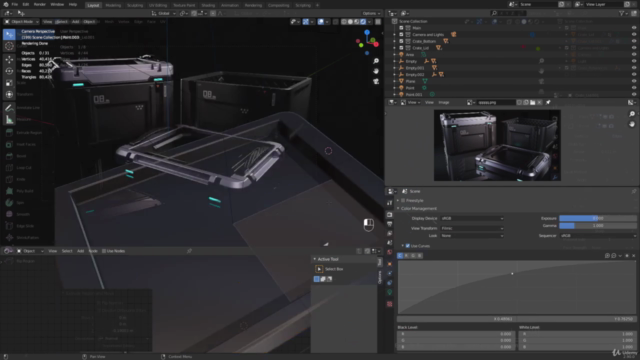Open the Image menu in Image Editor
This screenshot has width=640, height=360.
[x=444, y=102]
